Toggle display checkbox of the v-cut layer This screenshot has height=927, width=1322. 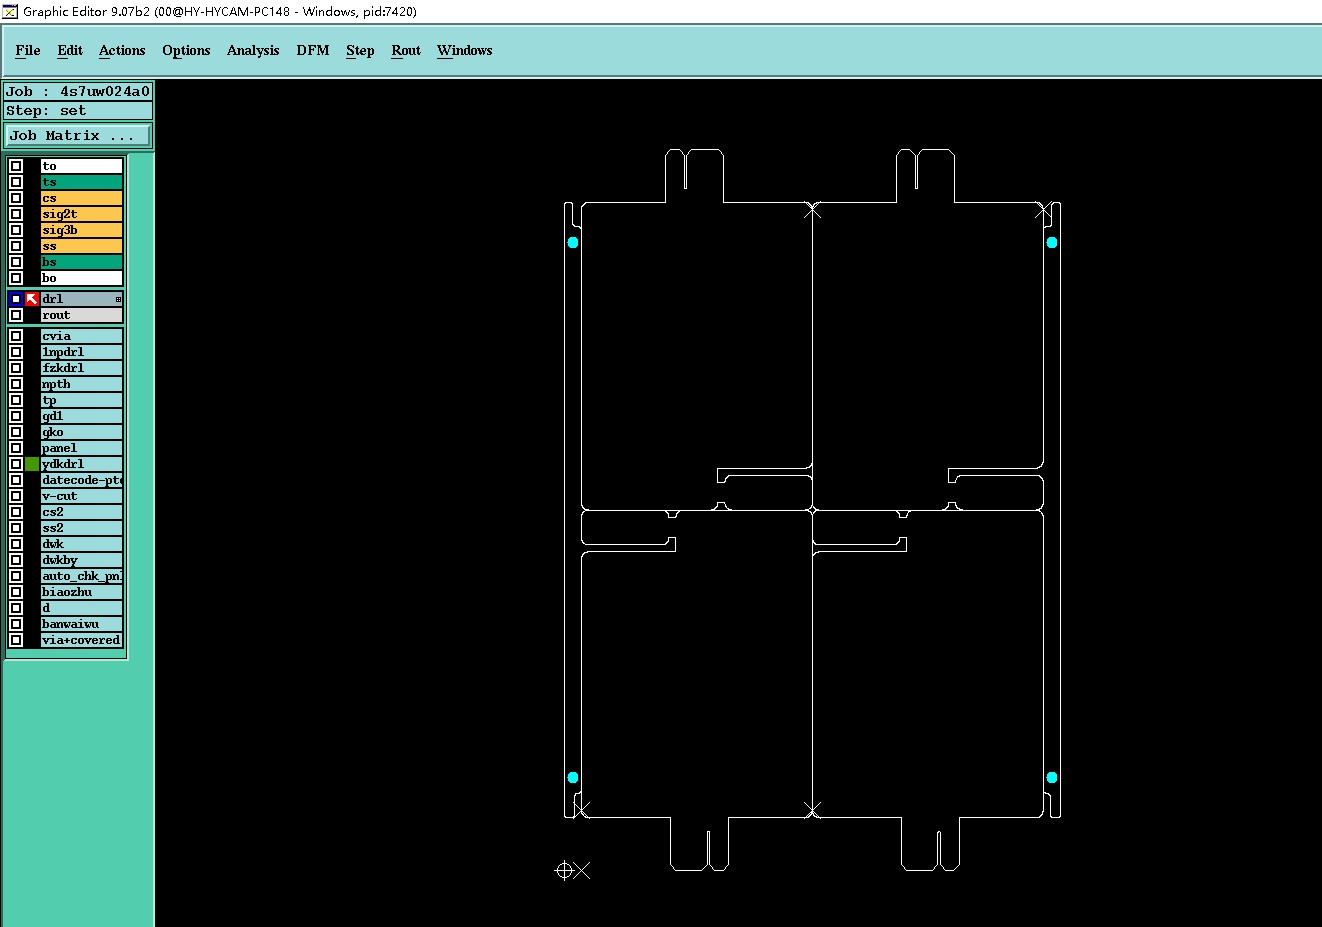point(16,496)
